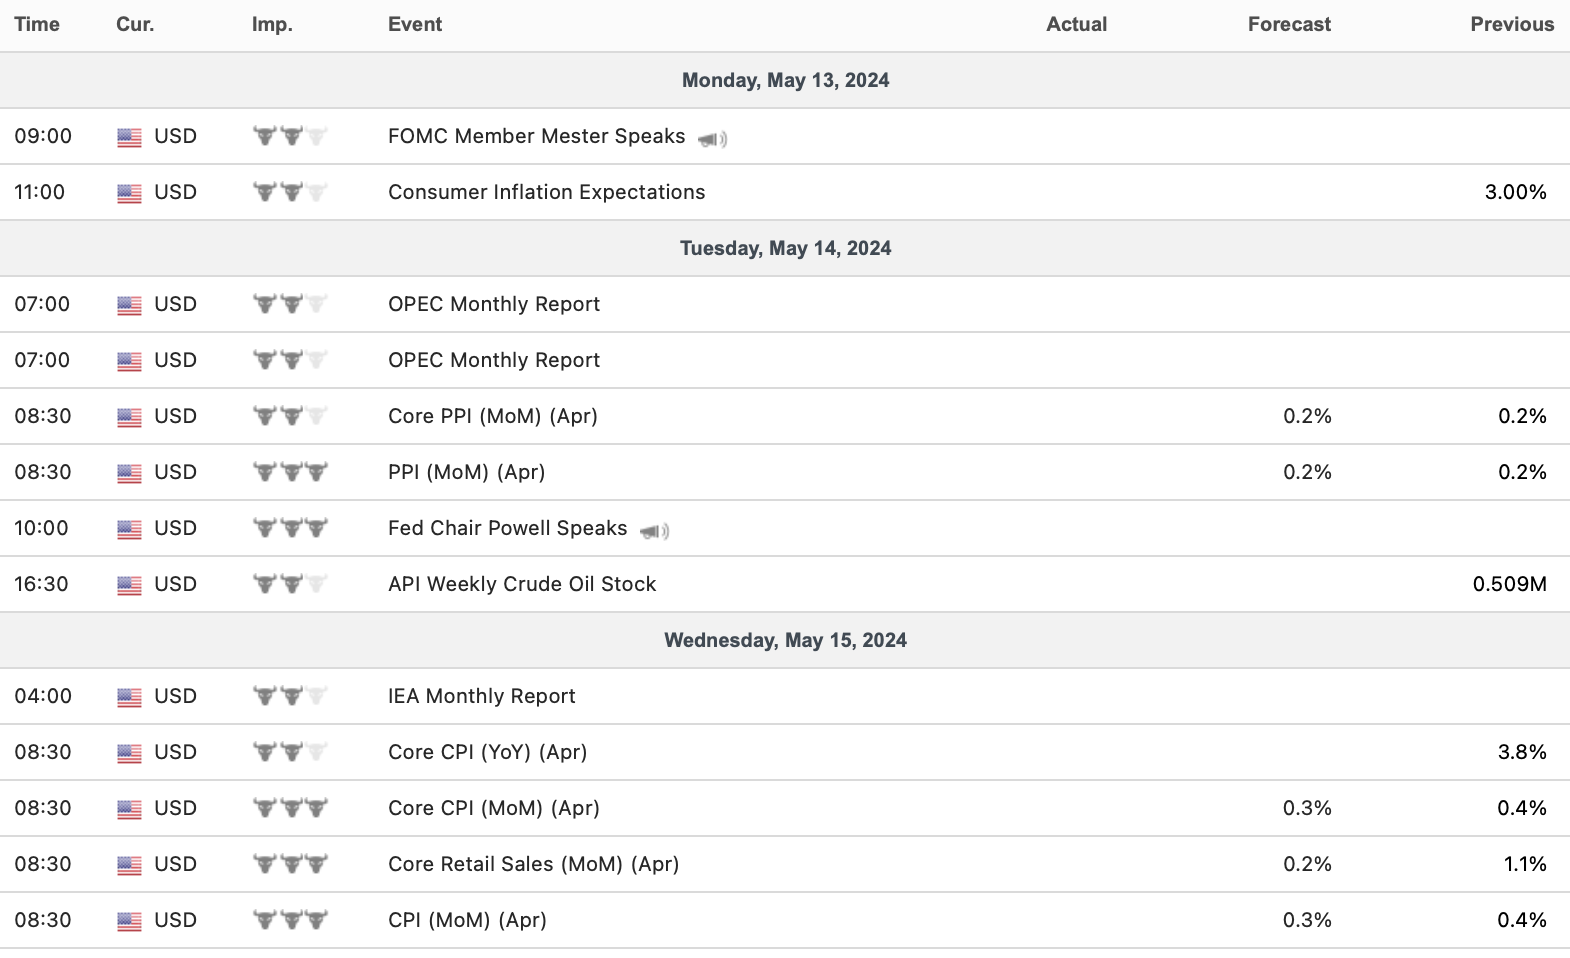The height and width of the screenshot is (958, 1570).
Task: Open the Consumer Inflation Expectations event
Action: 546,192
